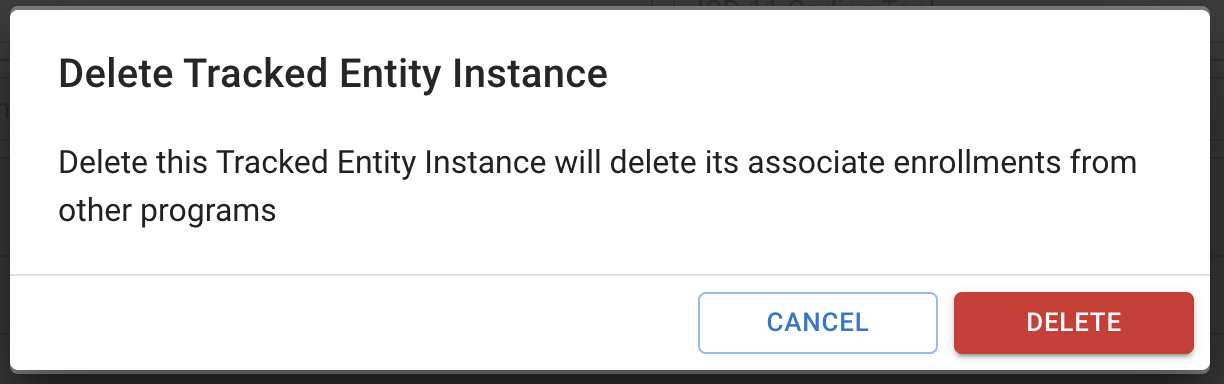The width and height of the screenshot is (1224, 384).
Task: Select the 'Delete Tracked Entity Instance' dialog title
Action: (x=333, y=75)
